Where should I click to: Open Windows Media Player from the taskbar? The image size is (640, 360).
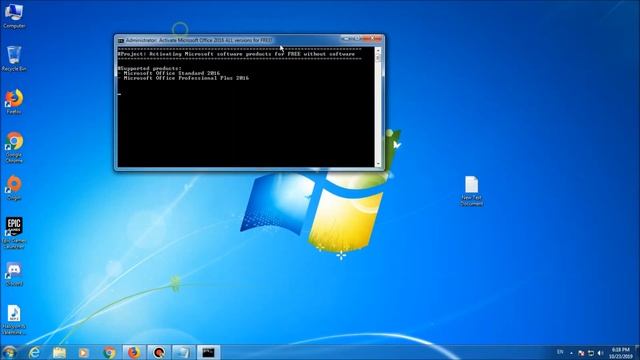tap(84, 352)
